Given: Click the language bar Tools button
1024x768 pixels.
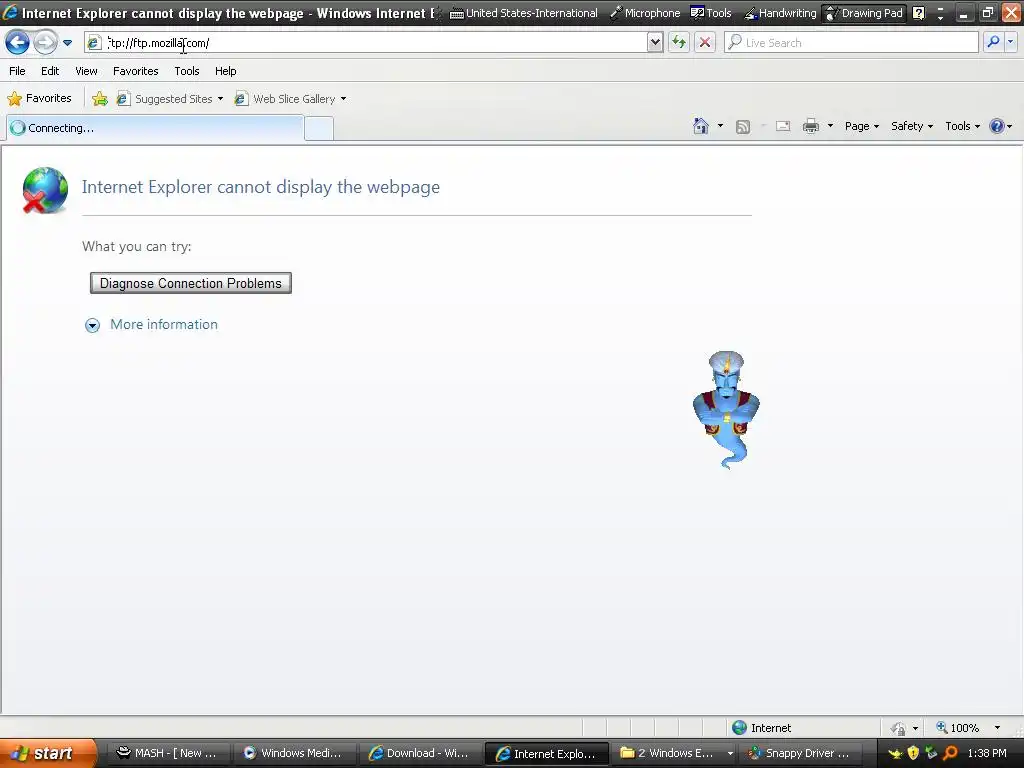Looking at the screenshot, I should [711, 13].
